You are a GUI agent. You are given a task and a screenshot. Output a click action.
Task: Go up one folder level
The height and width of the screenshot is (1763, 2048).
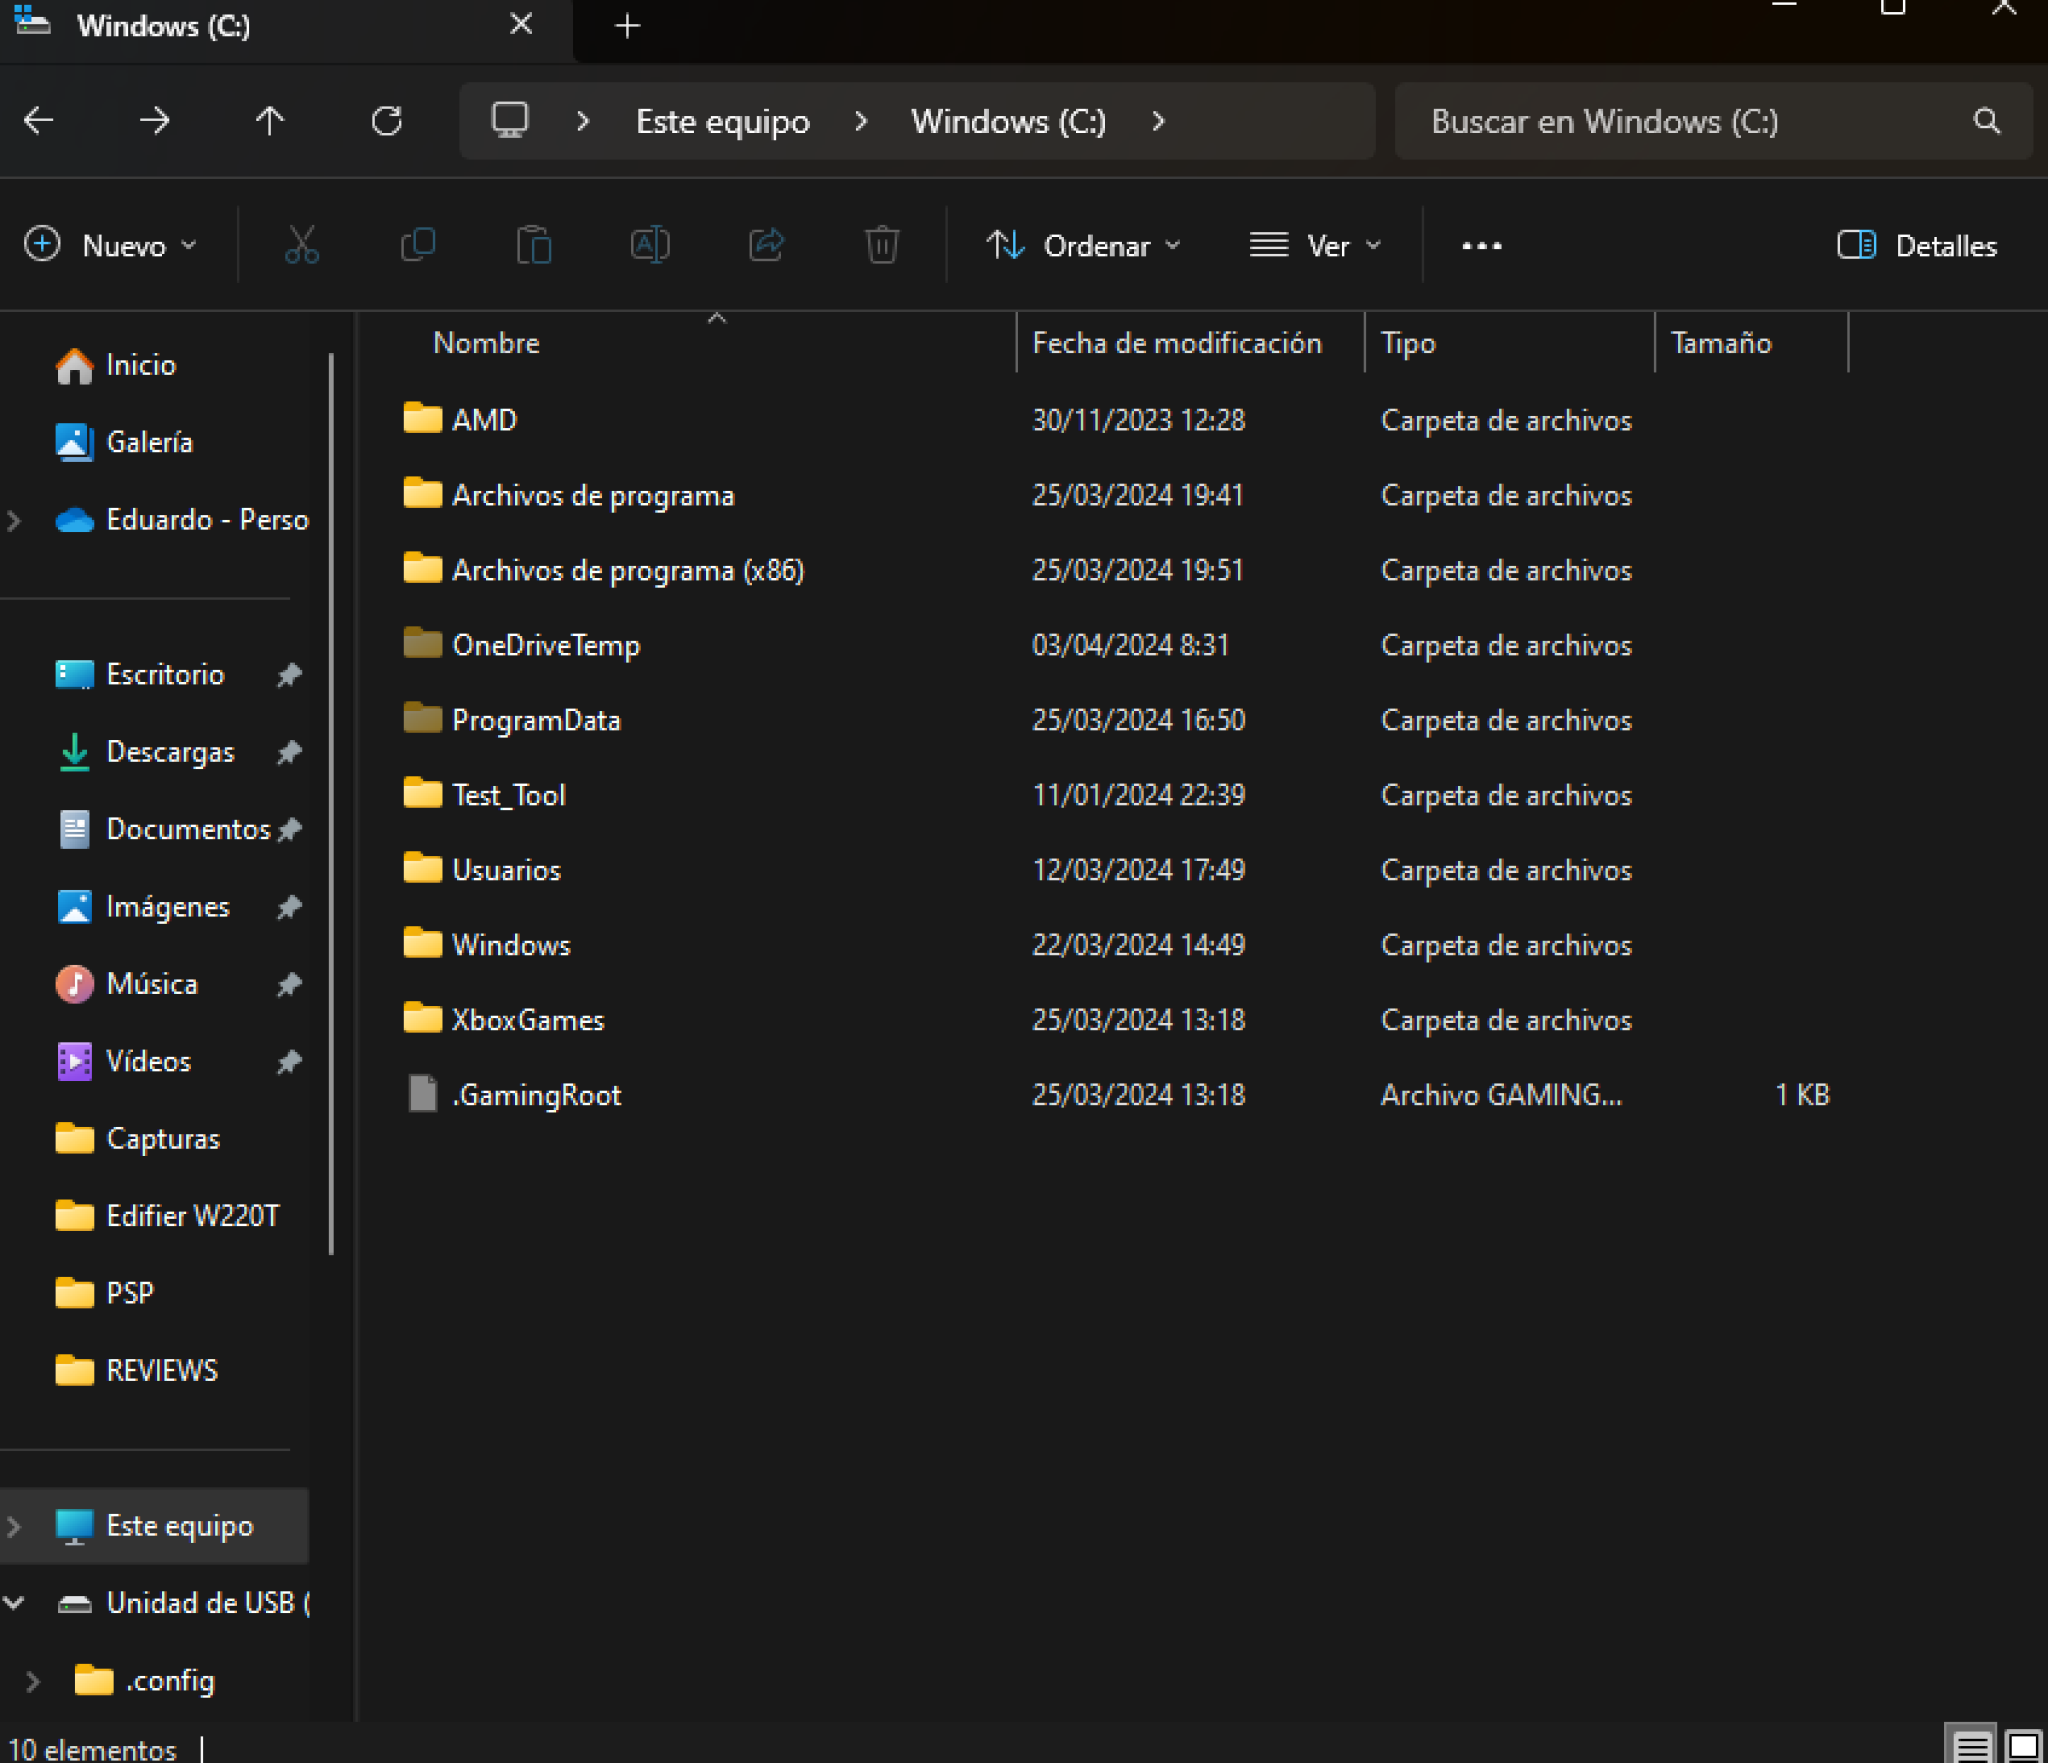(269, 121)
